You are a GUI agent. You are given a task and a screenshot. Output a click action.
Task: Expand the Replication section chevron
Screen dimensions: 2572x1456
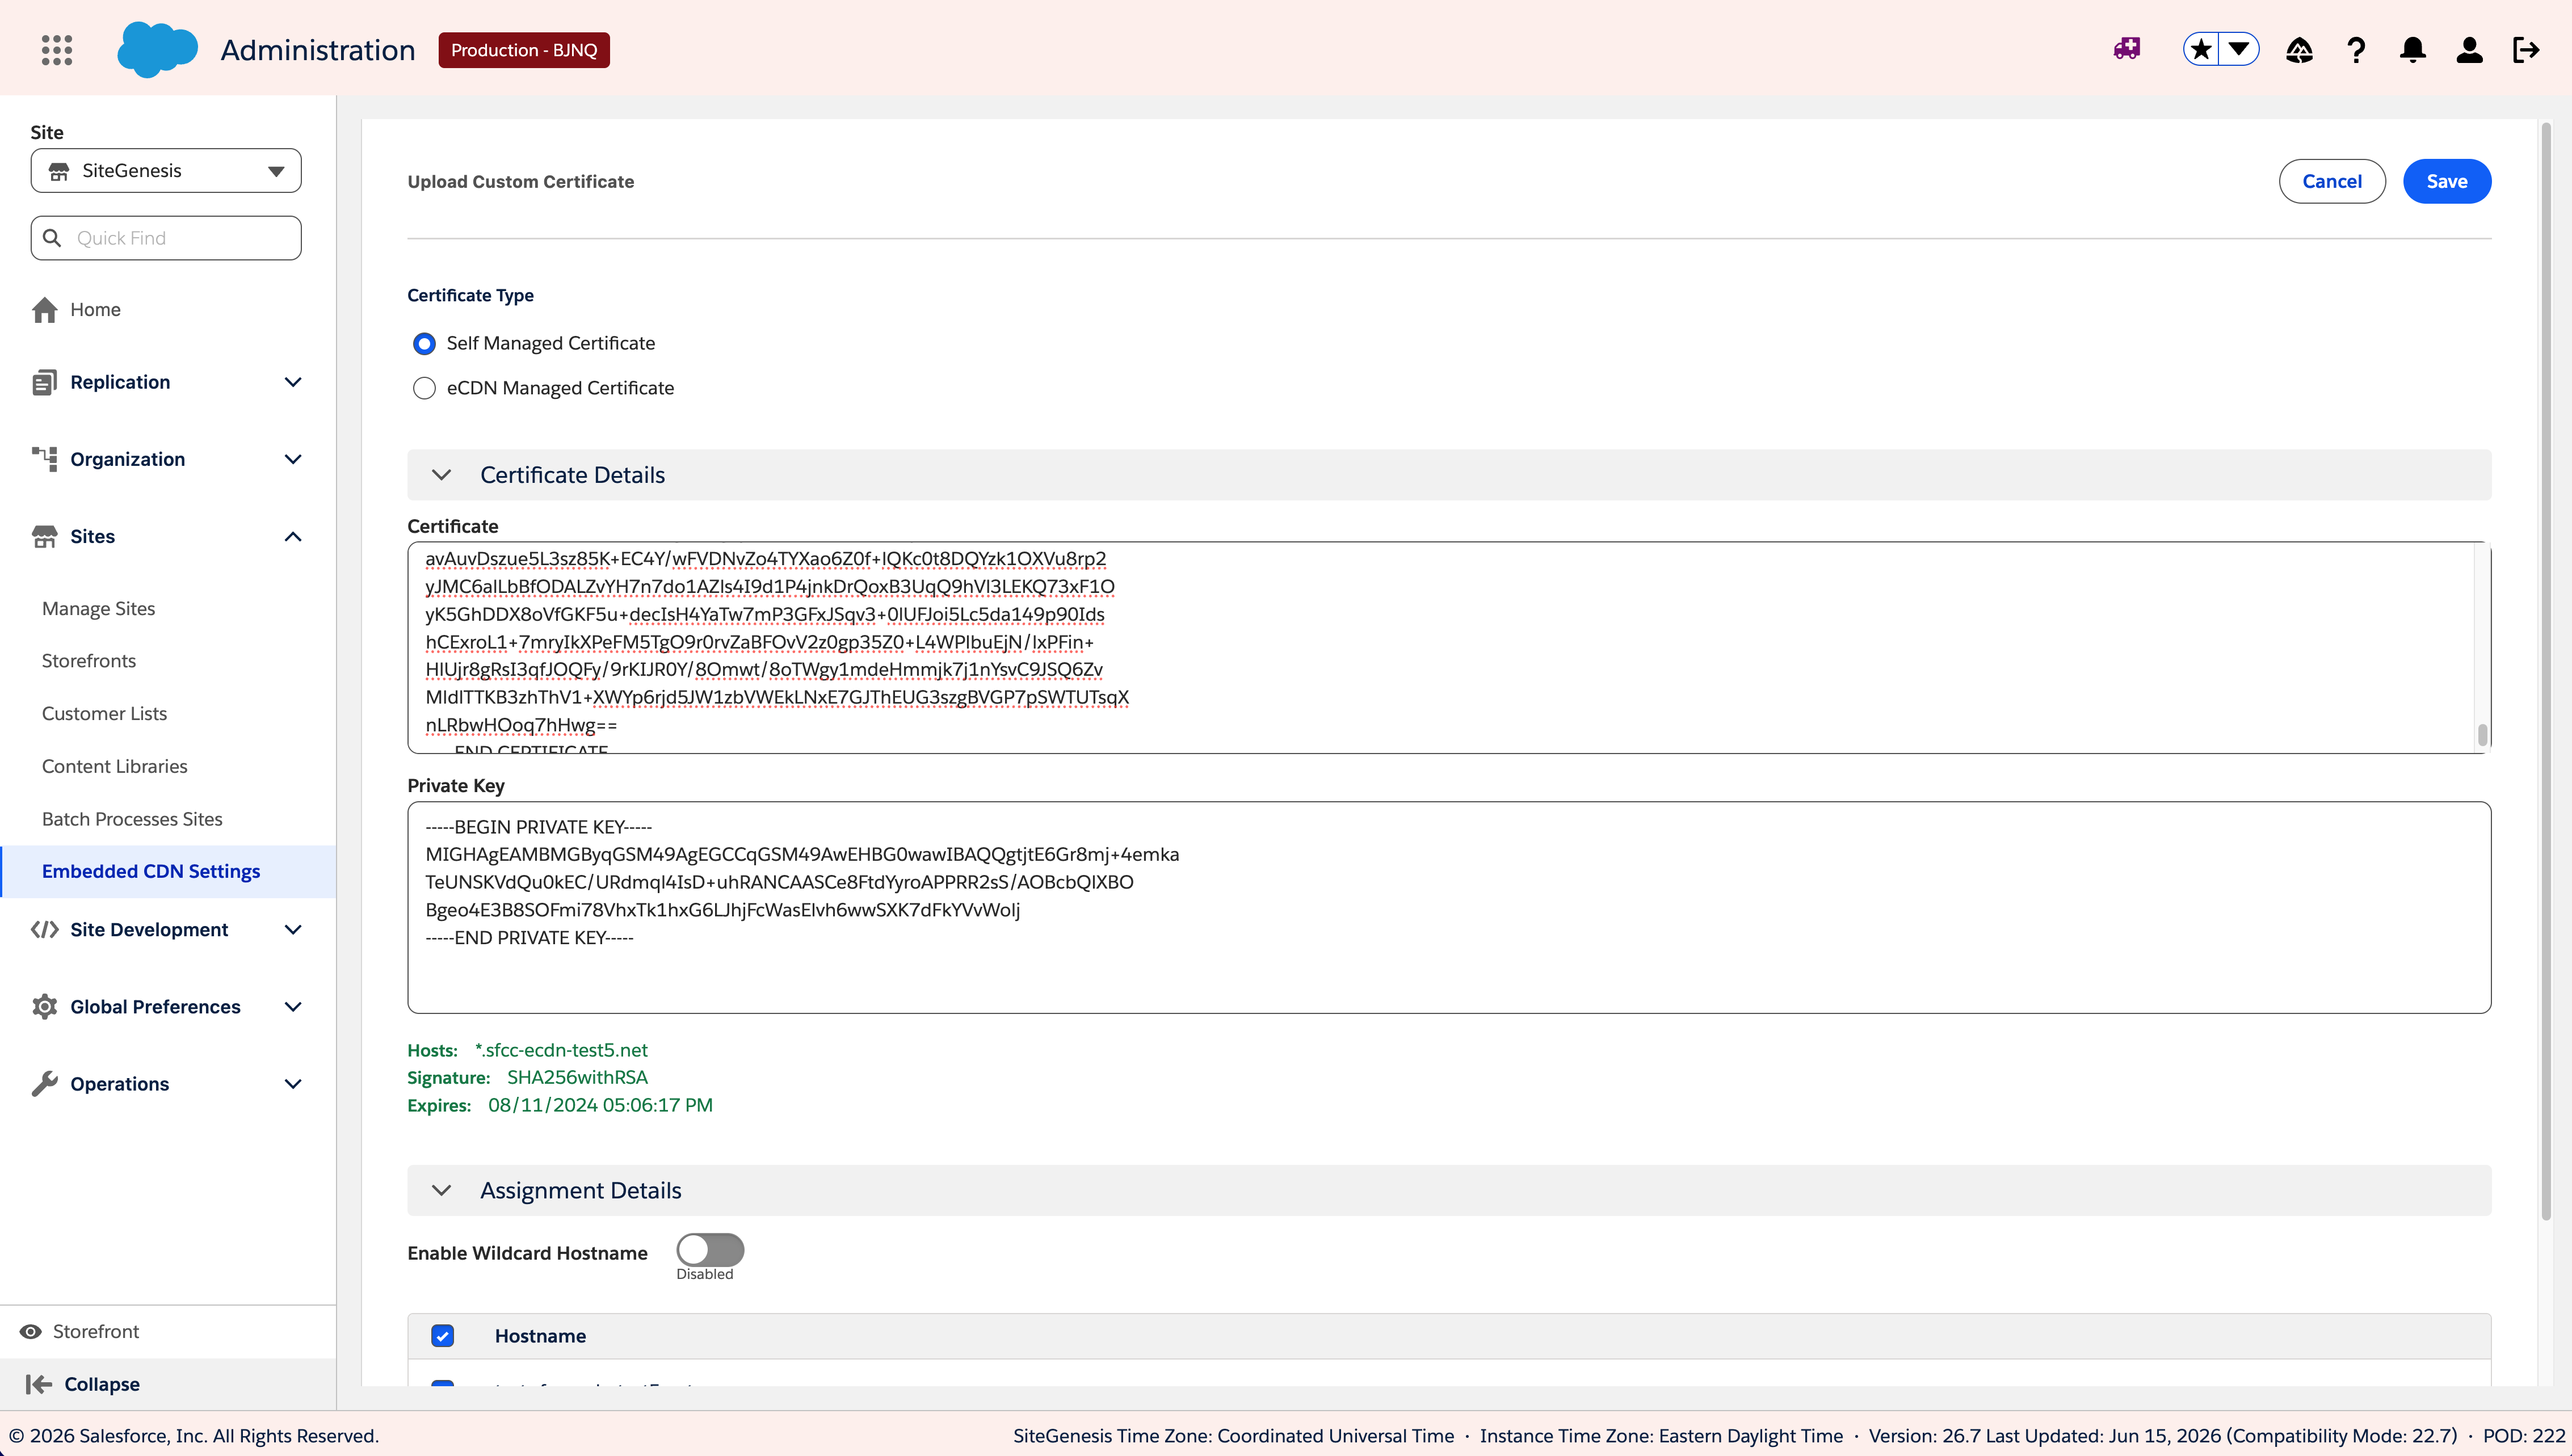(x=293, y=382)
